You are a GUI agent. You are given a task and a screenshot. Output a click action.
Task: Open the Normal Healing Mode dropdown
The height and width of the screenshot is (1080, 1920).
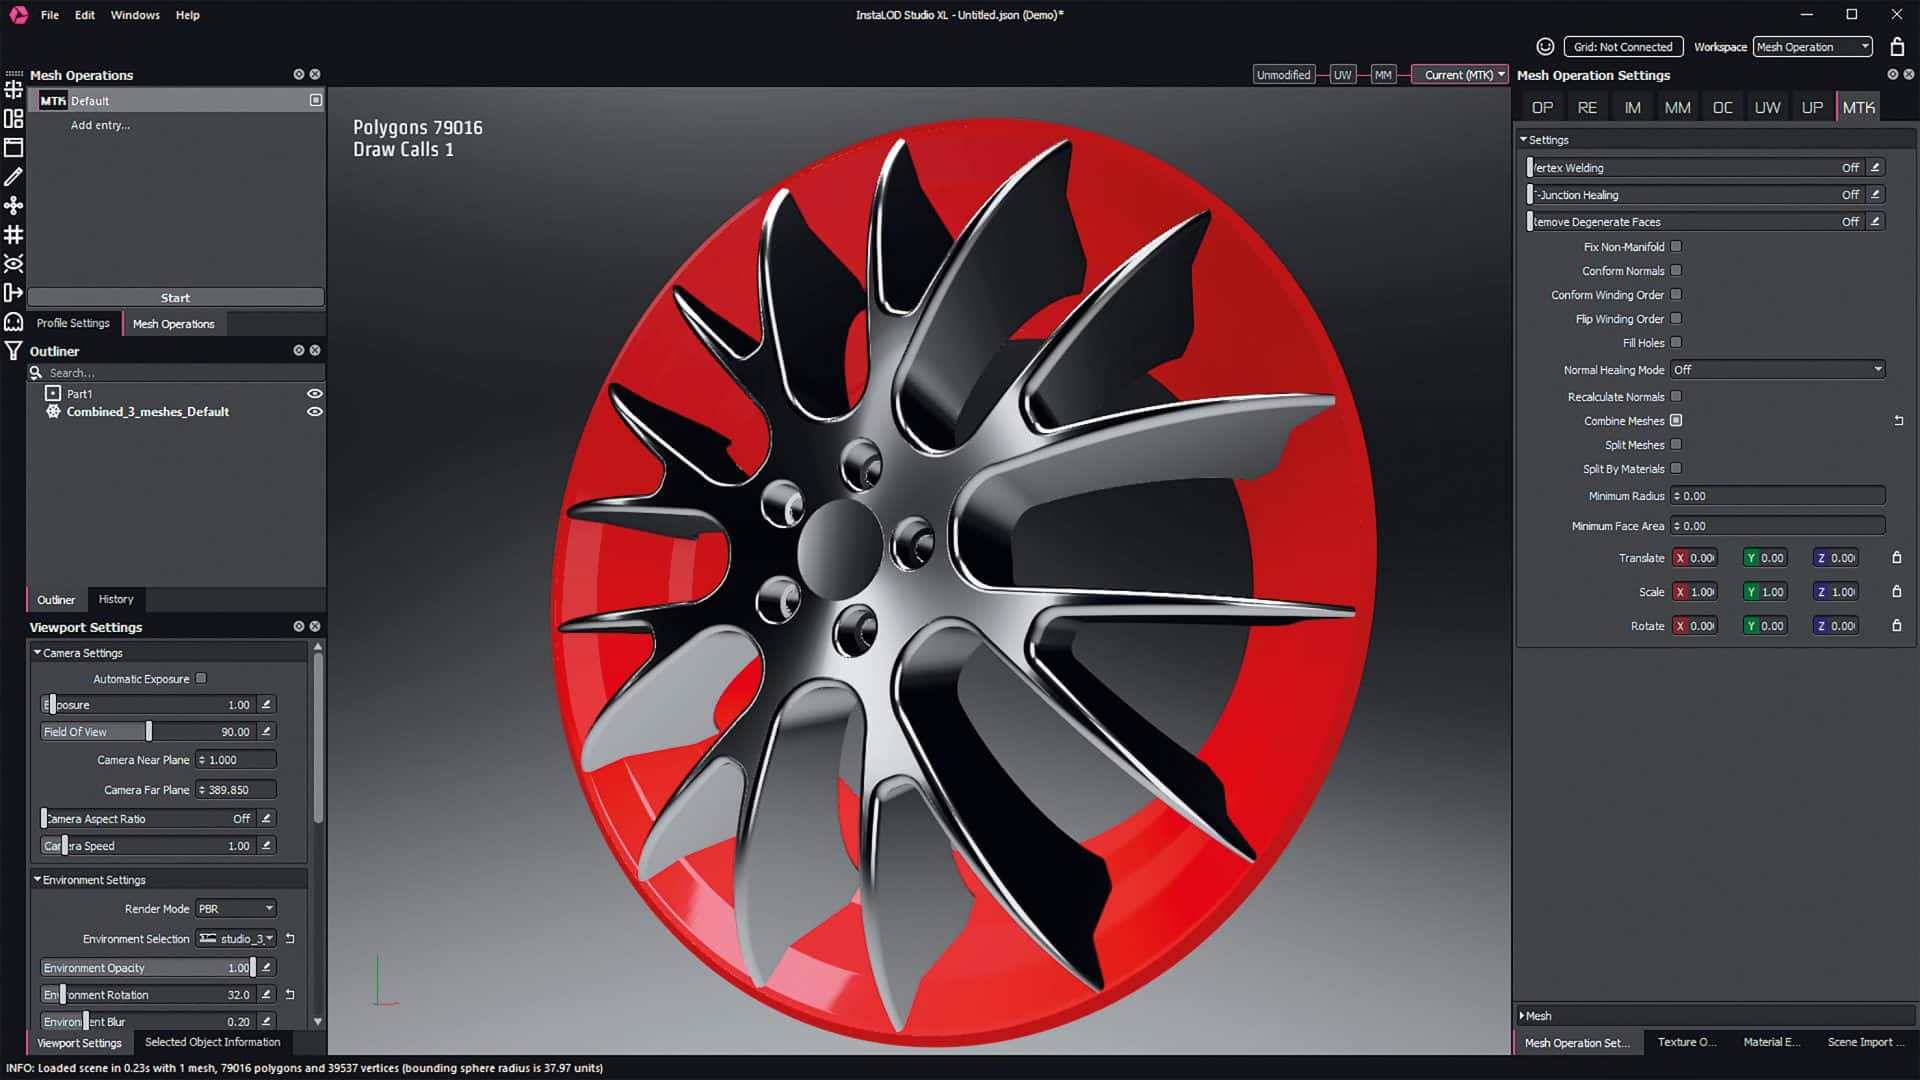(1776, 369)
